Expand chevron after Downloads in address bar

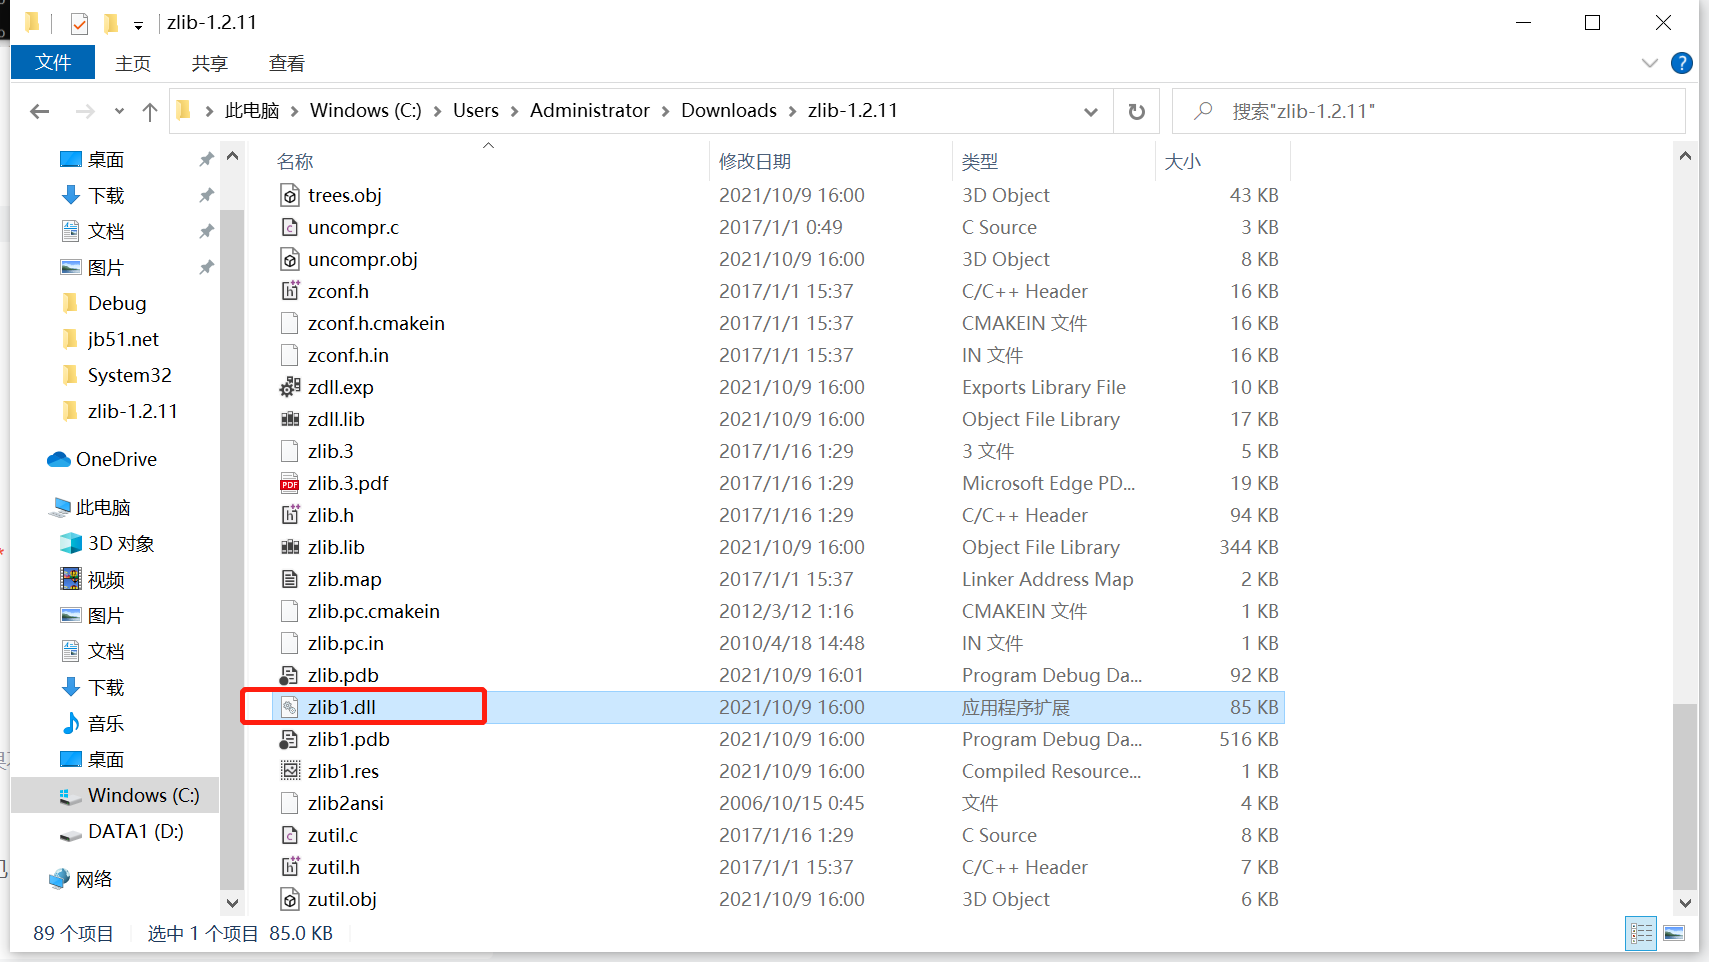coord(793,111)
